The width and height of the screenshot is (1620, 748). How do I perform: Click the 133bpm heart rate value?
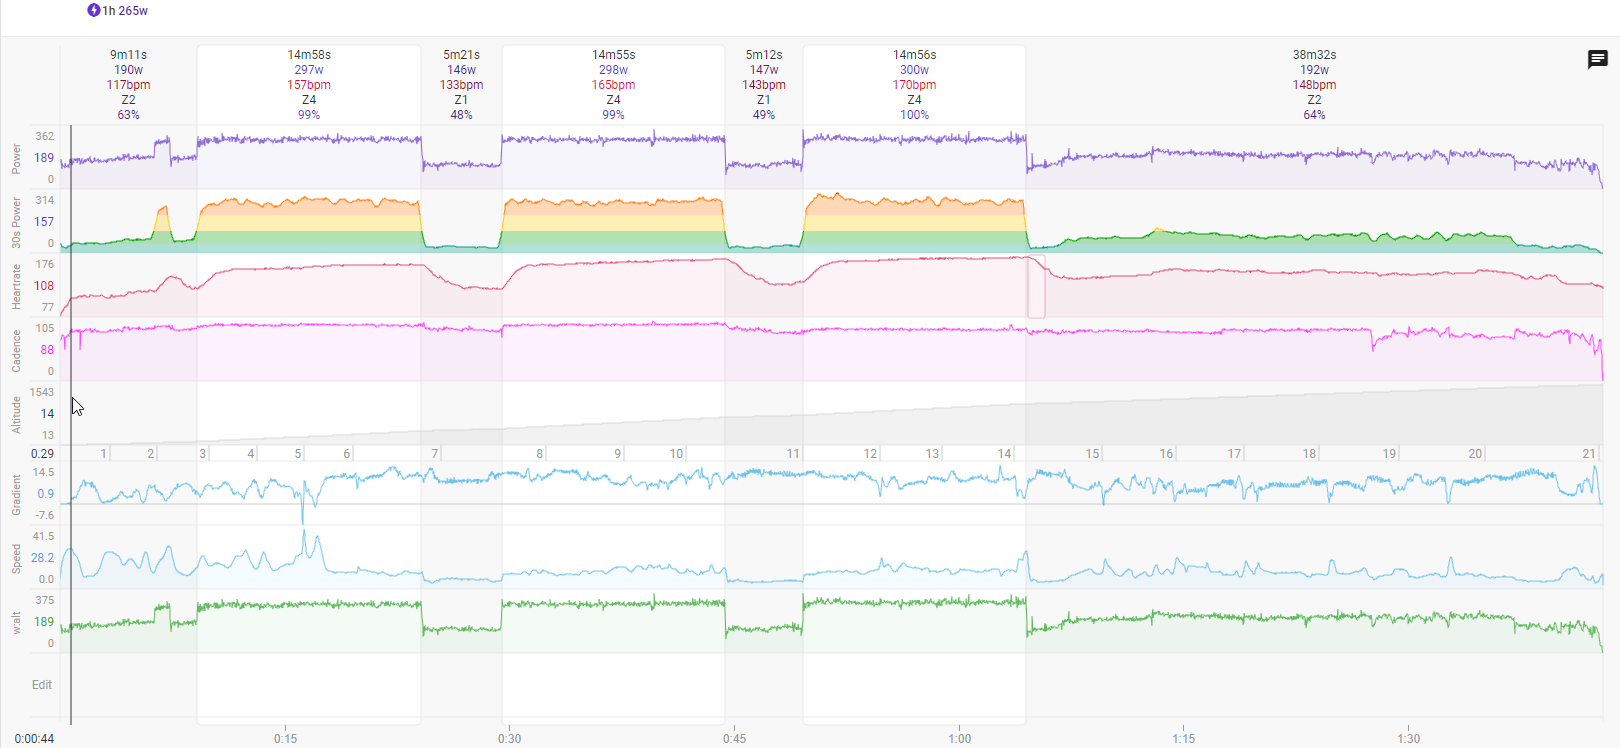(x=461, y=85)
